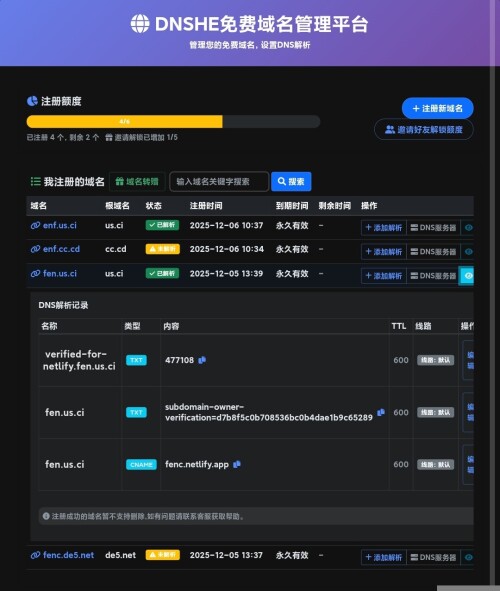Open DNS服务器 settings for enf.cc.cd
Viewport: 500px width, 591px height.
pos(433,252)
